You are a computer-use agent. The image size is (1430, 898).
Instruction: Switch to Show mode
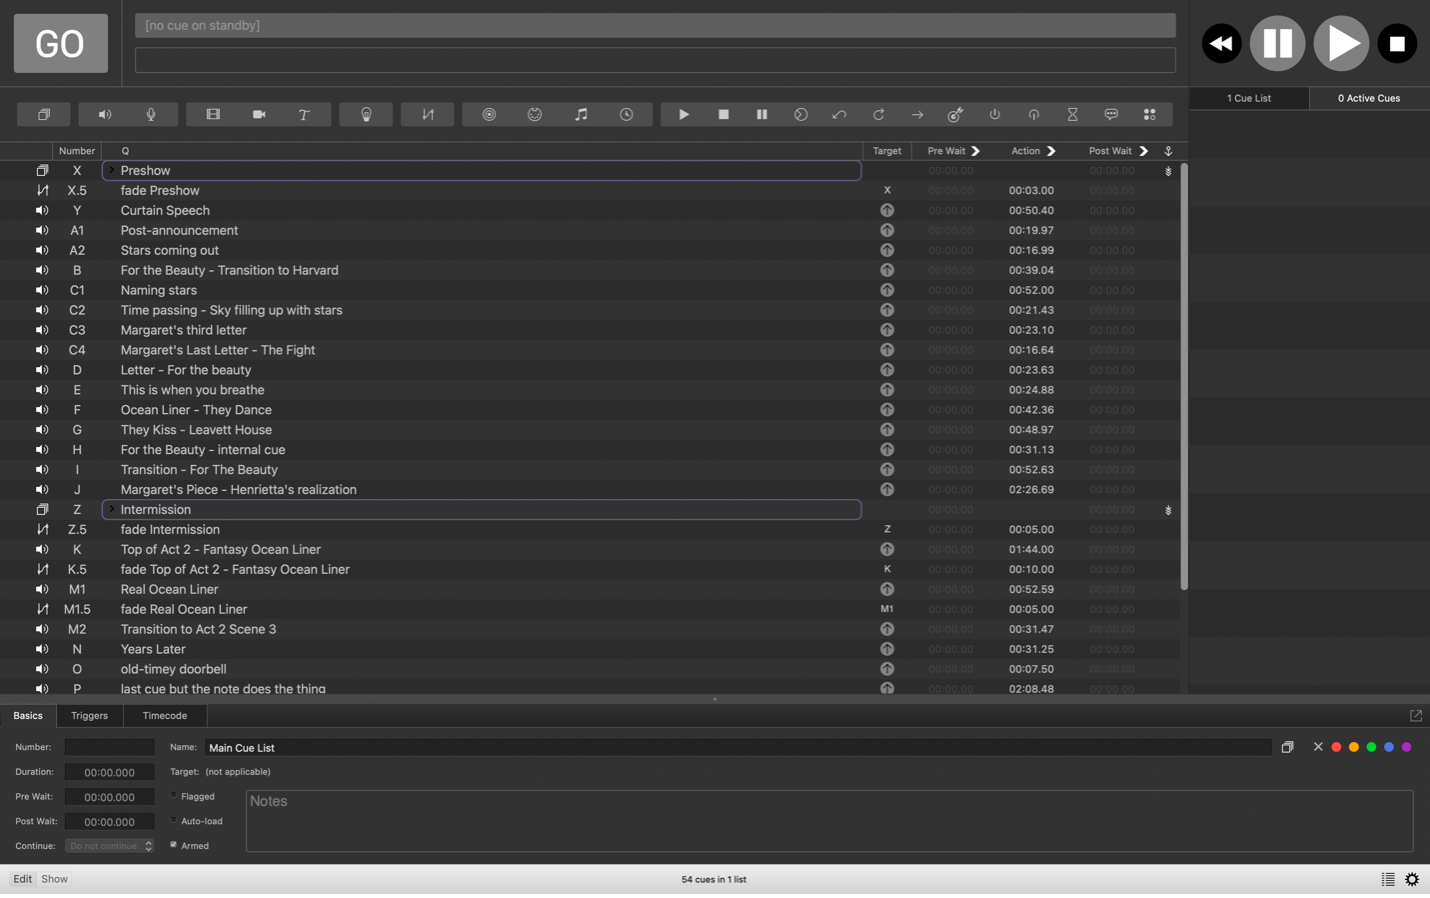54,879
